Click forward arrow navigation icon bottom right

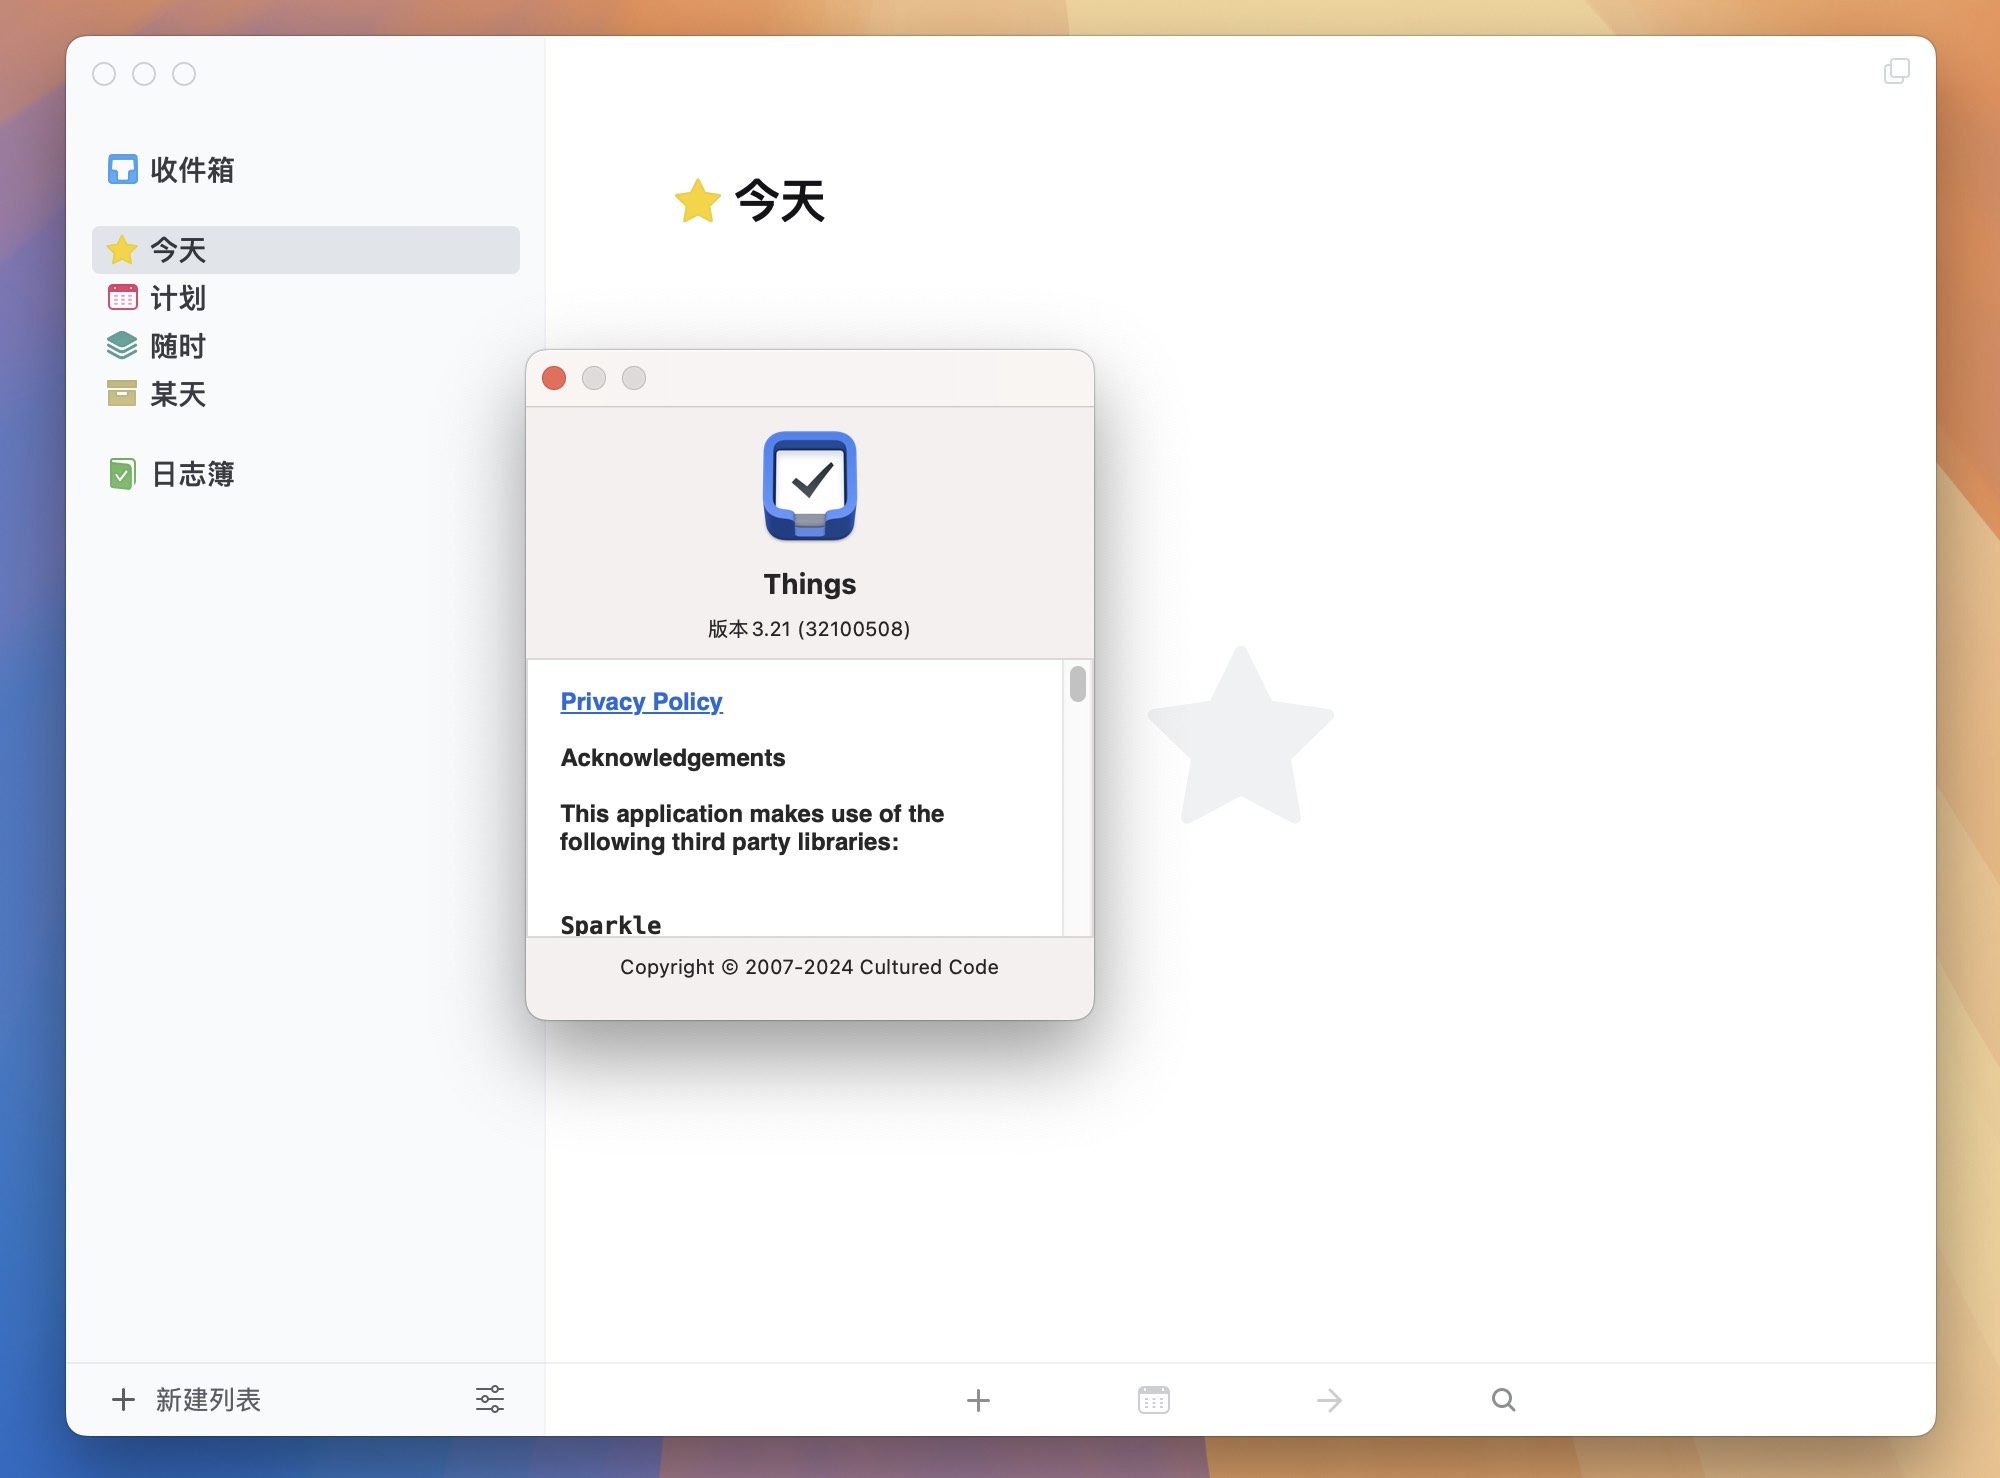coord(1329,1397)
